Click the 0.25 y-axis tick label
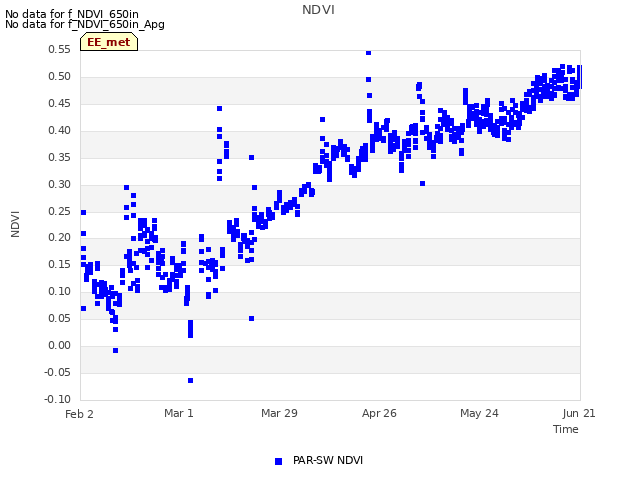The image size is (640, 480). [59, 211]
